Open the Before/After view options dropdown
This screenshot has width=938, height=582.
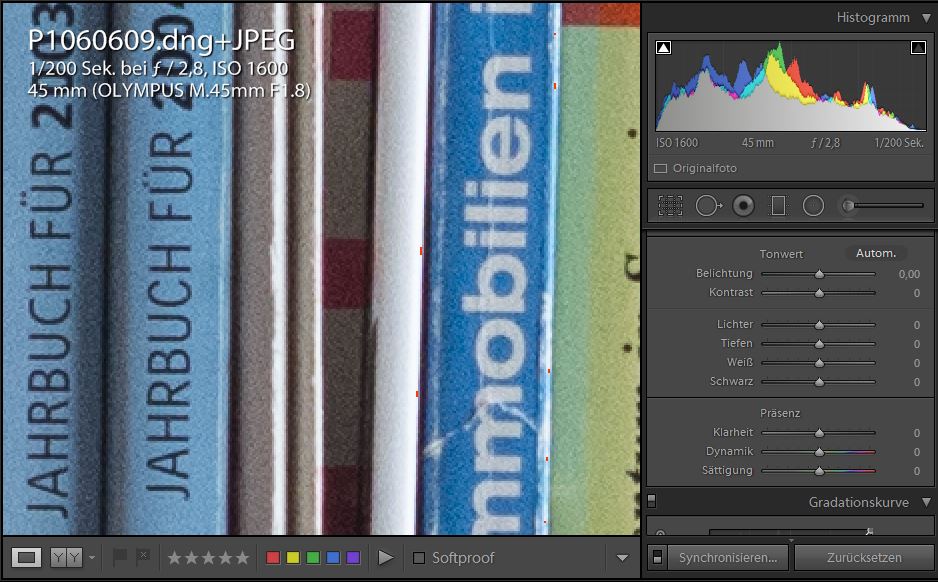click(x=92, y=558)
